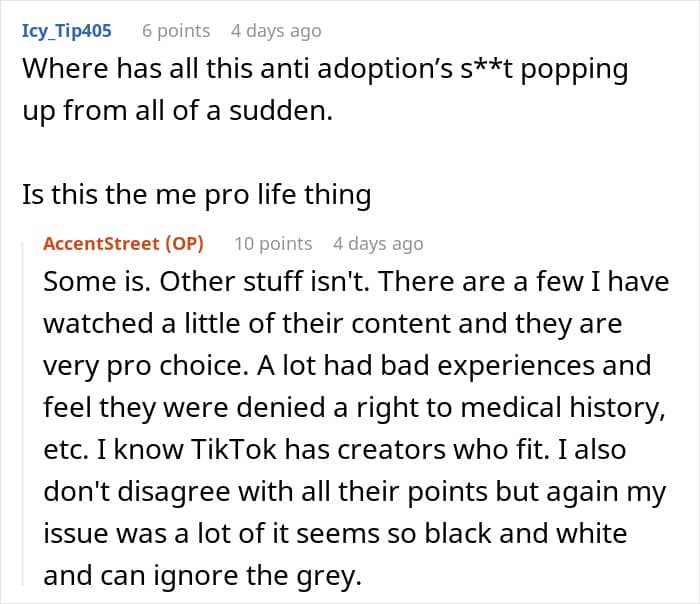Open permalink from AccentStreet's '4 days ago' timestamp
This screenshot has width=700, height=604.
[378, 244]
